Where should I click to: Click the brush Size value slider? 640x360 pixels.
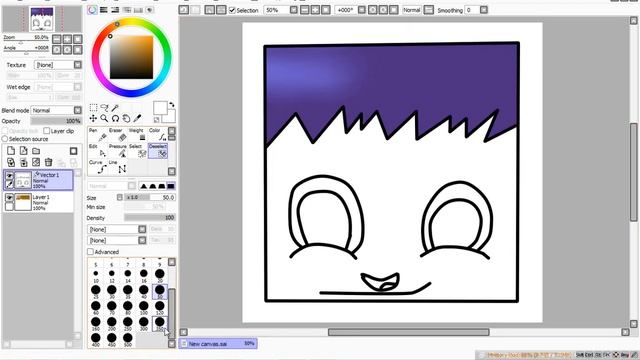tap(150, 197)
